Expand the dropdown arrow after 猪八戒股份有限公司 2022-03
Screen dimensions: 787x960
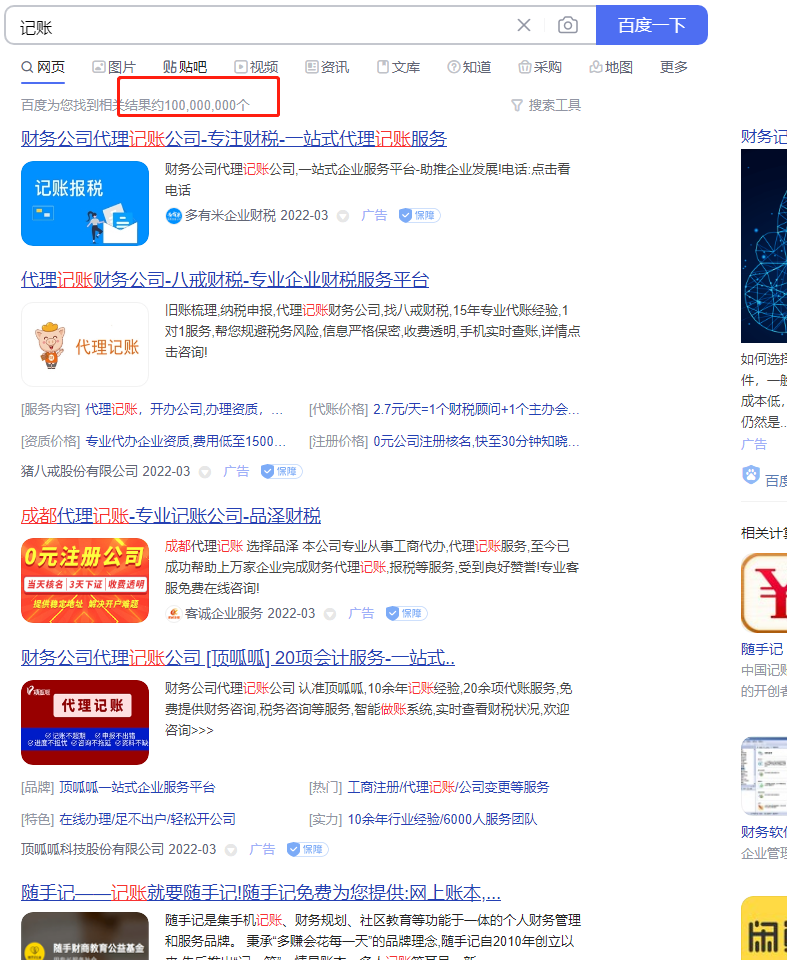[205, 472]
